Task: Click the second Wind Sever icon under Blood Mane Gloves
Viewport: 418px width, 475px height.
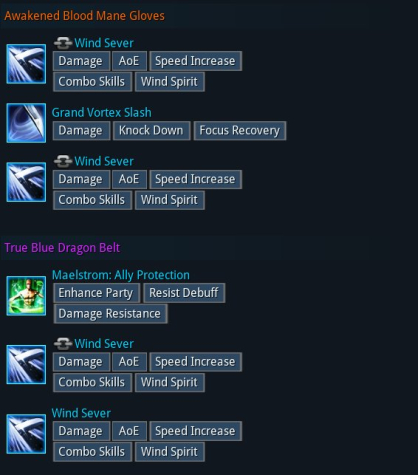Action: pos(26,182)
